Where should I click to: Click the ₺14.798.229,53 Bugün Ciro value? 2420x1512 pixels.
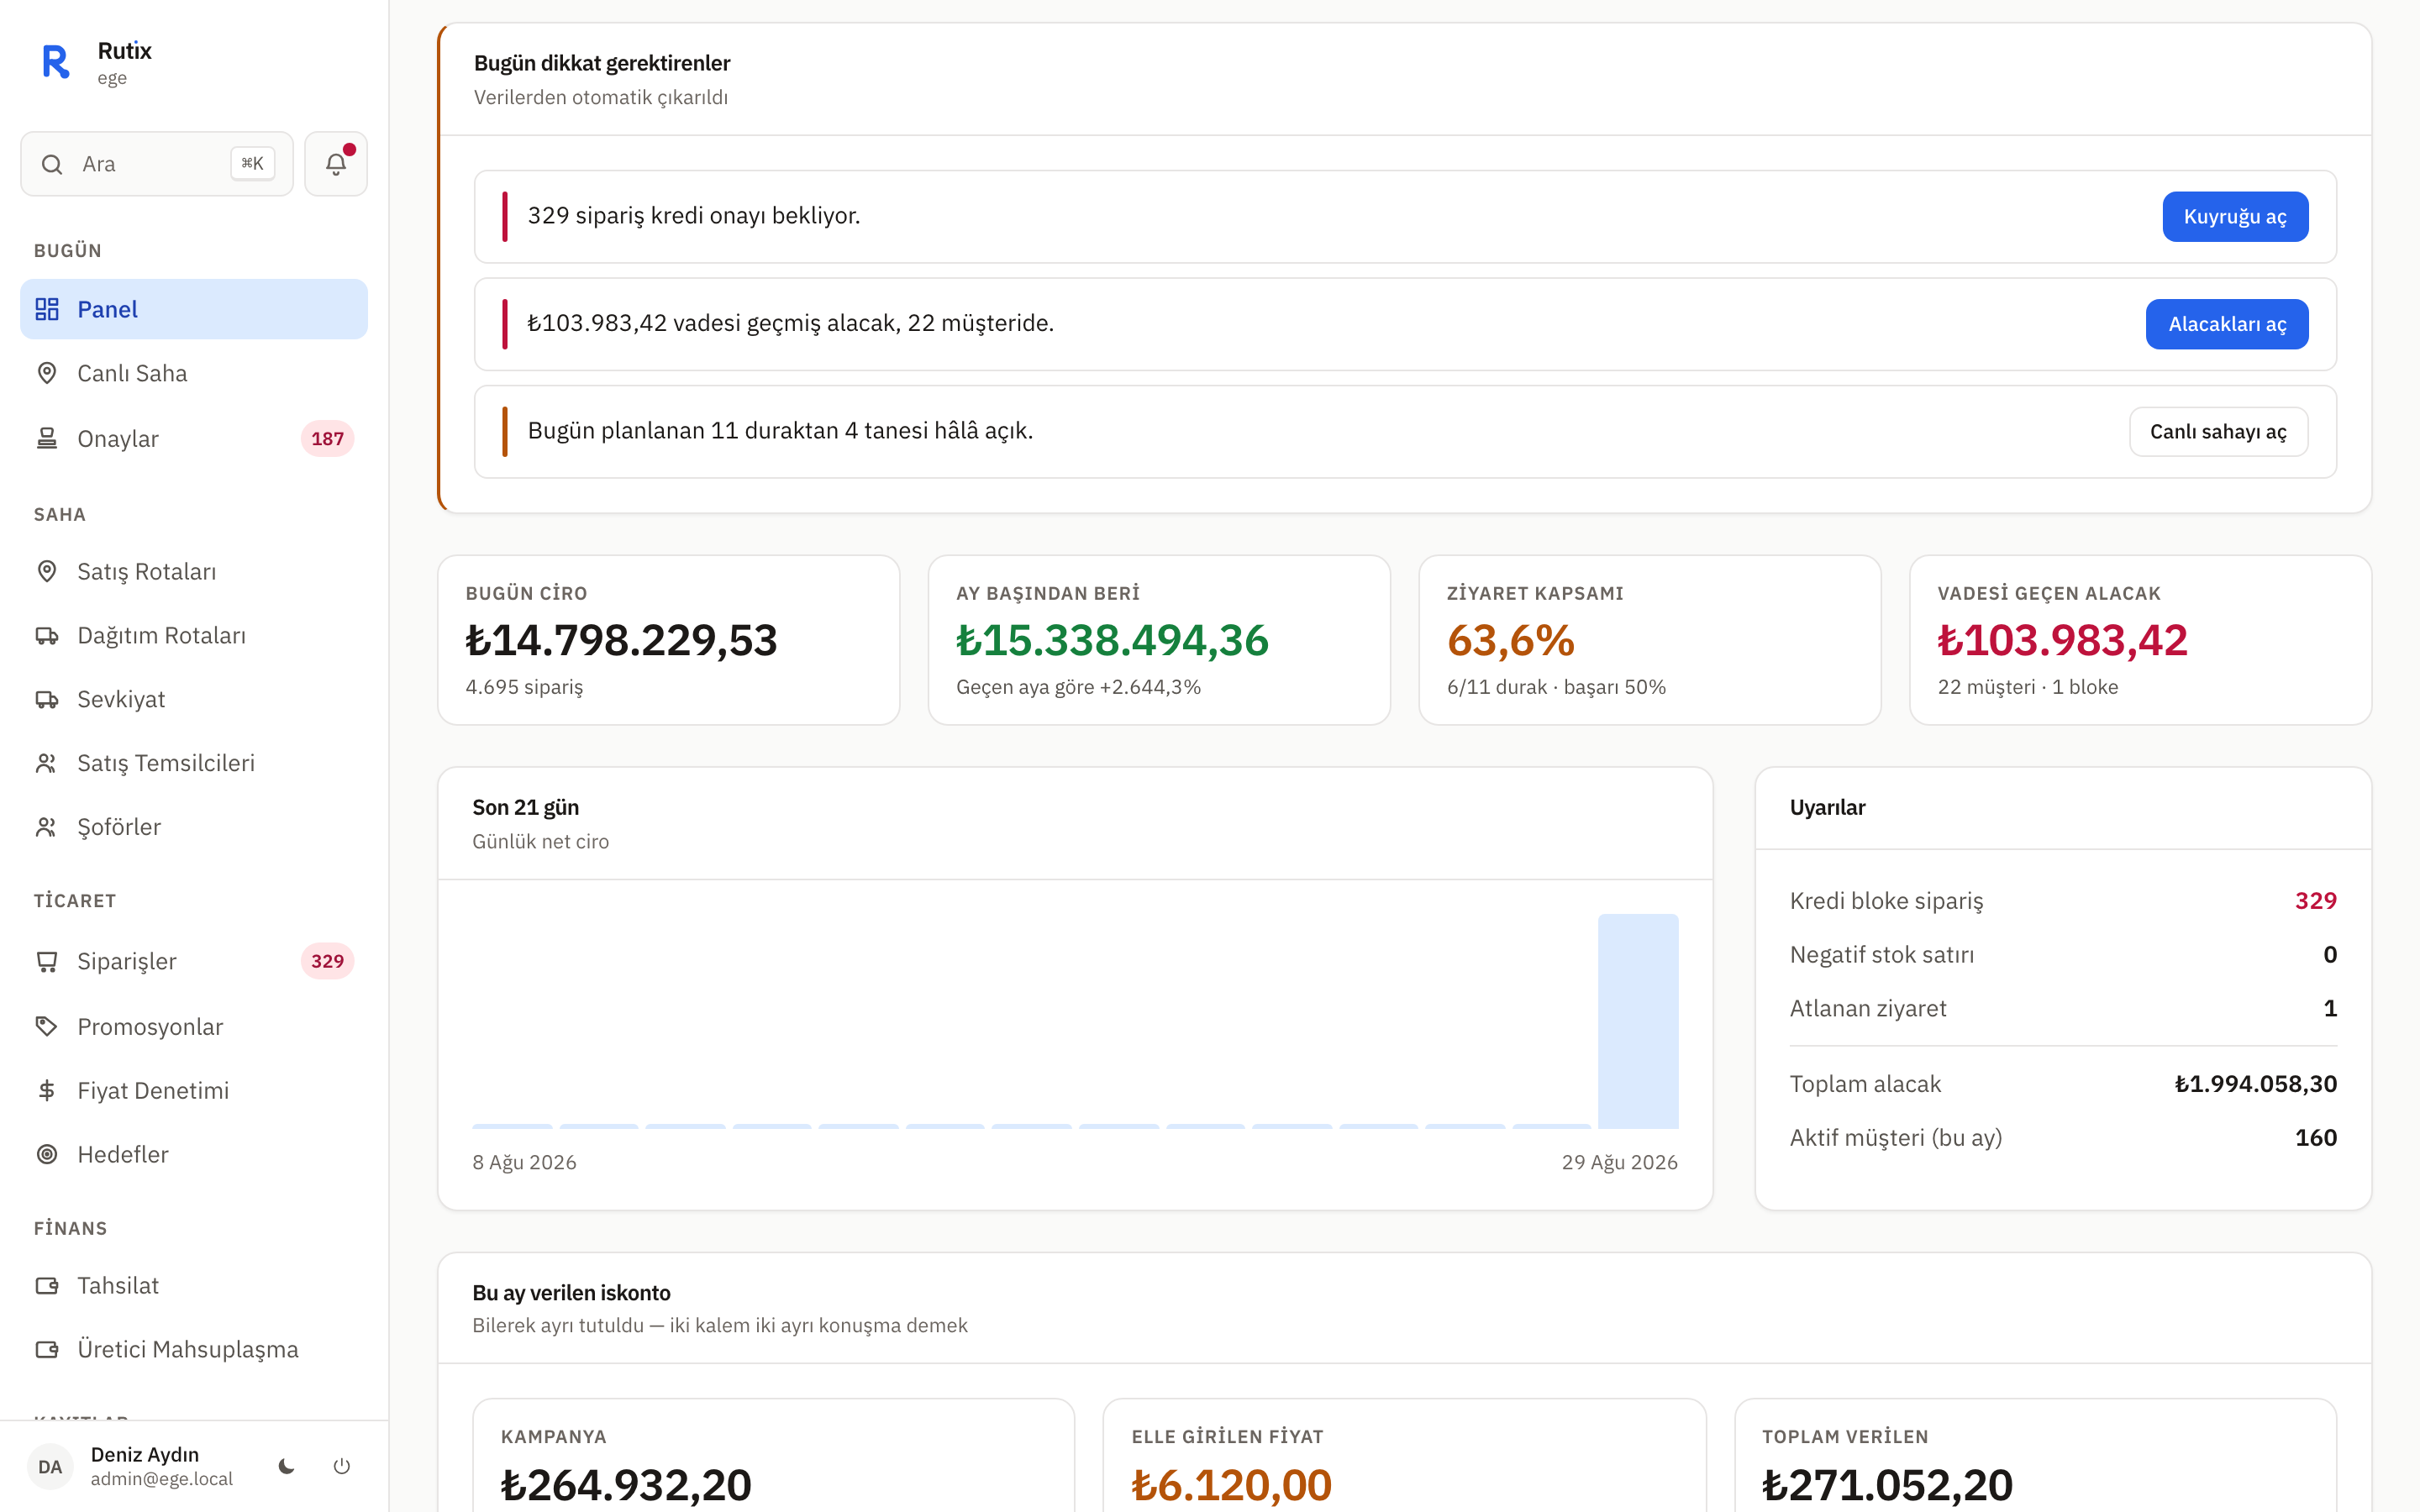click(621, 640)
